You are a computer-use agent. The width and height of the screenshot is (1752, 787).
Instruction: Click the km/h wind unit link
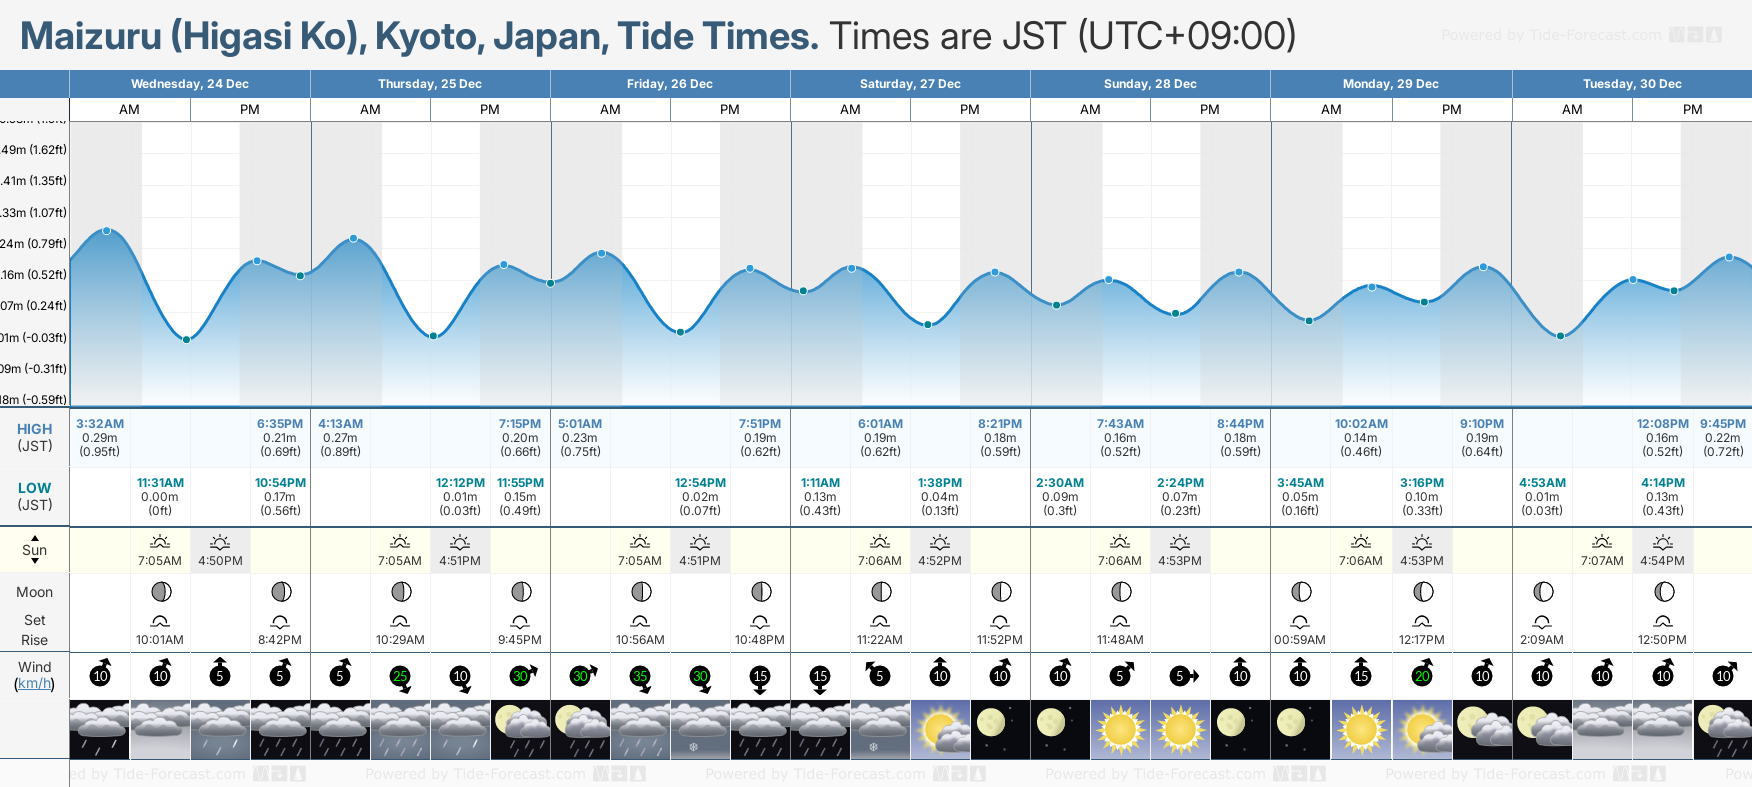click(x=34, y=684)
